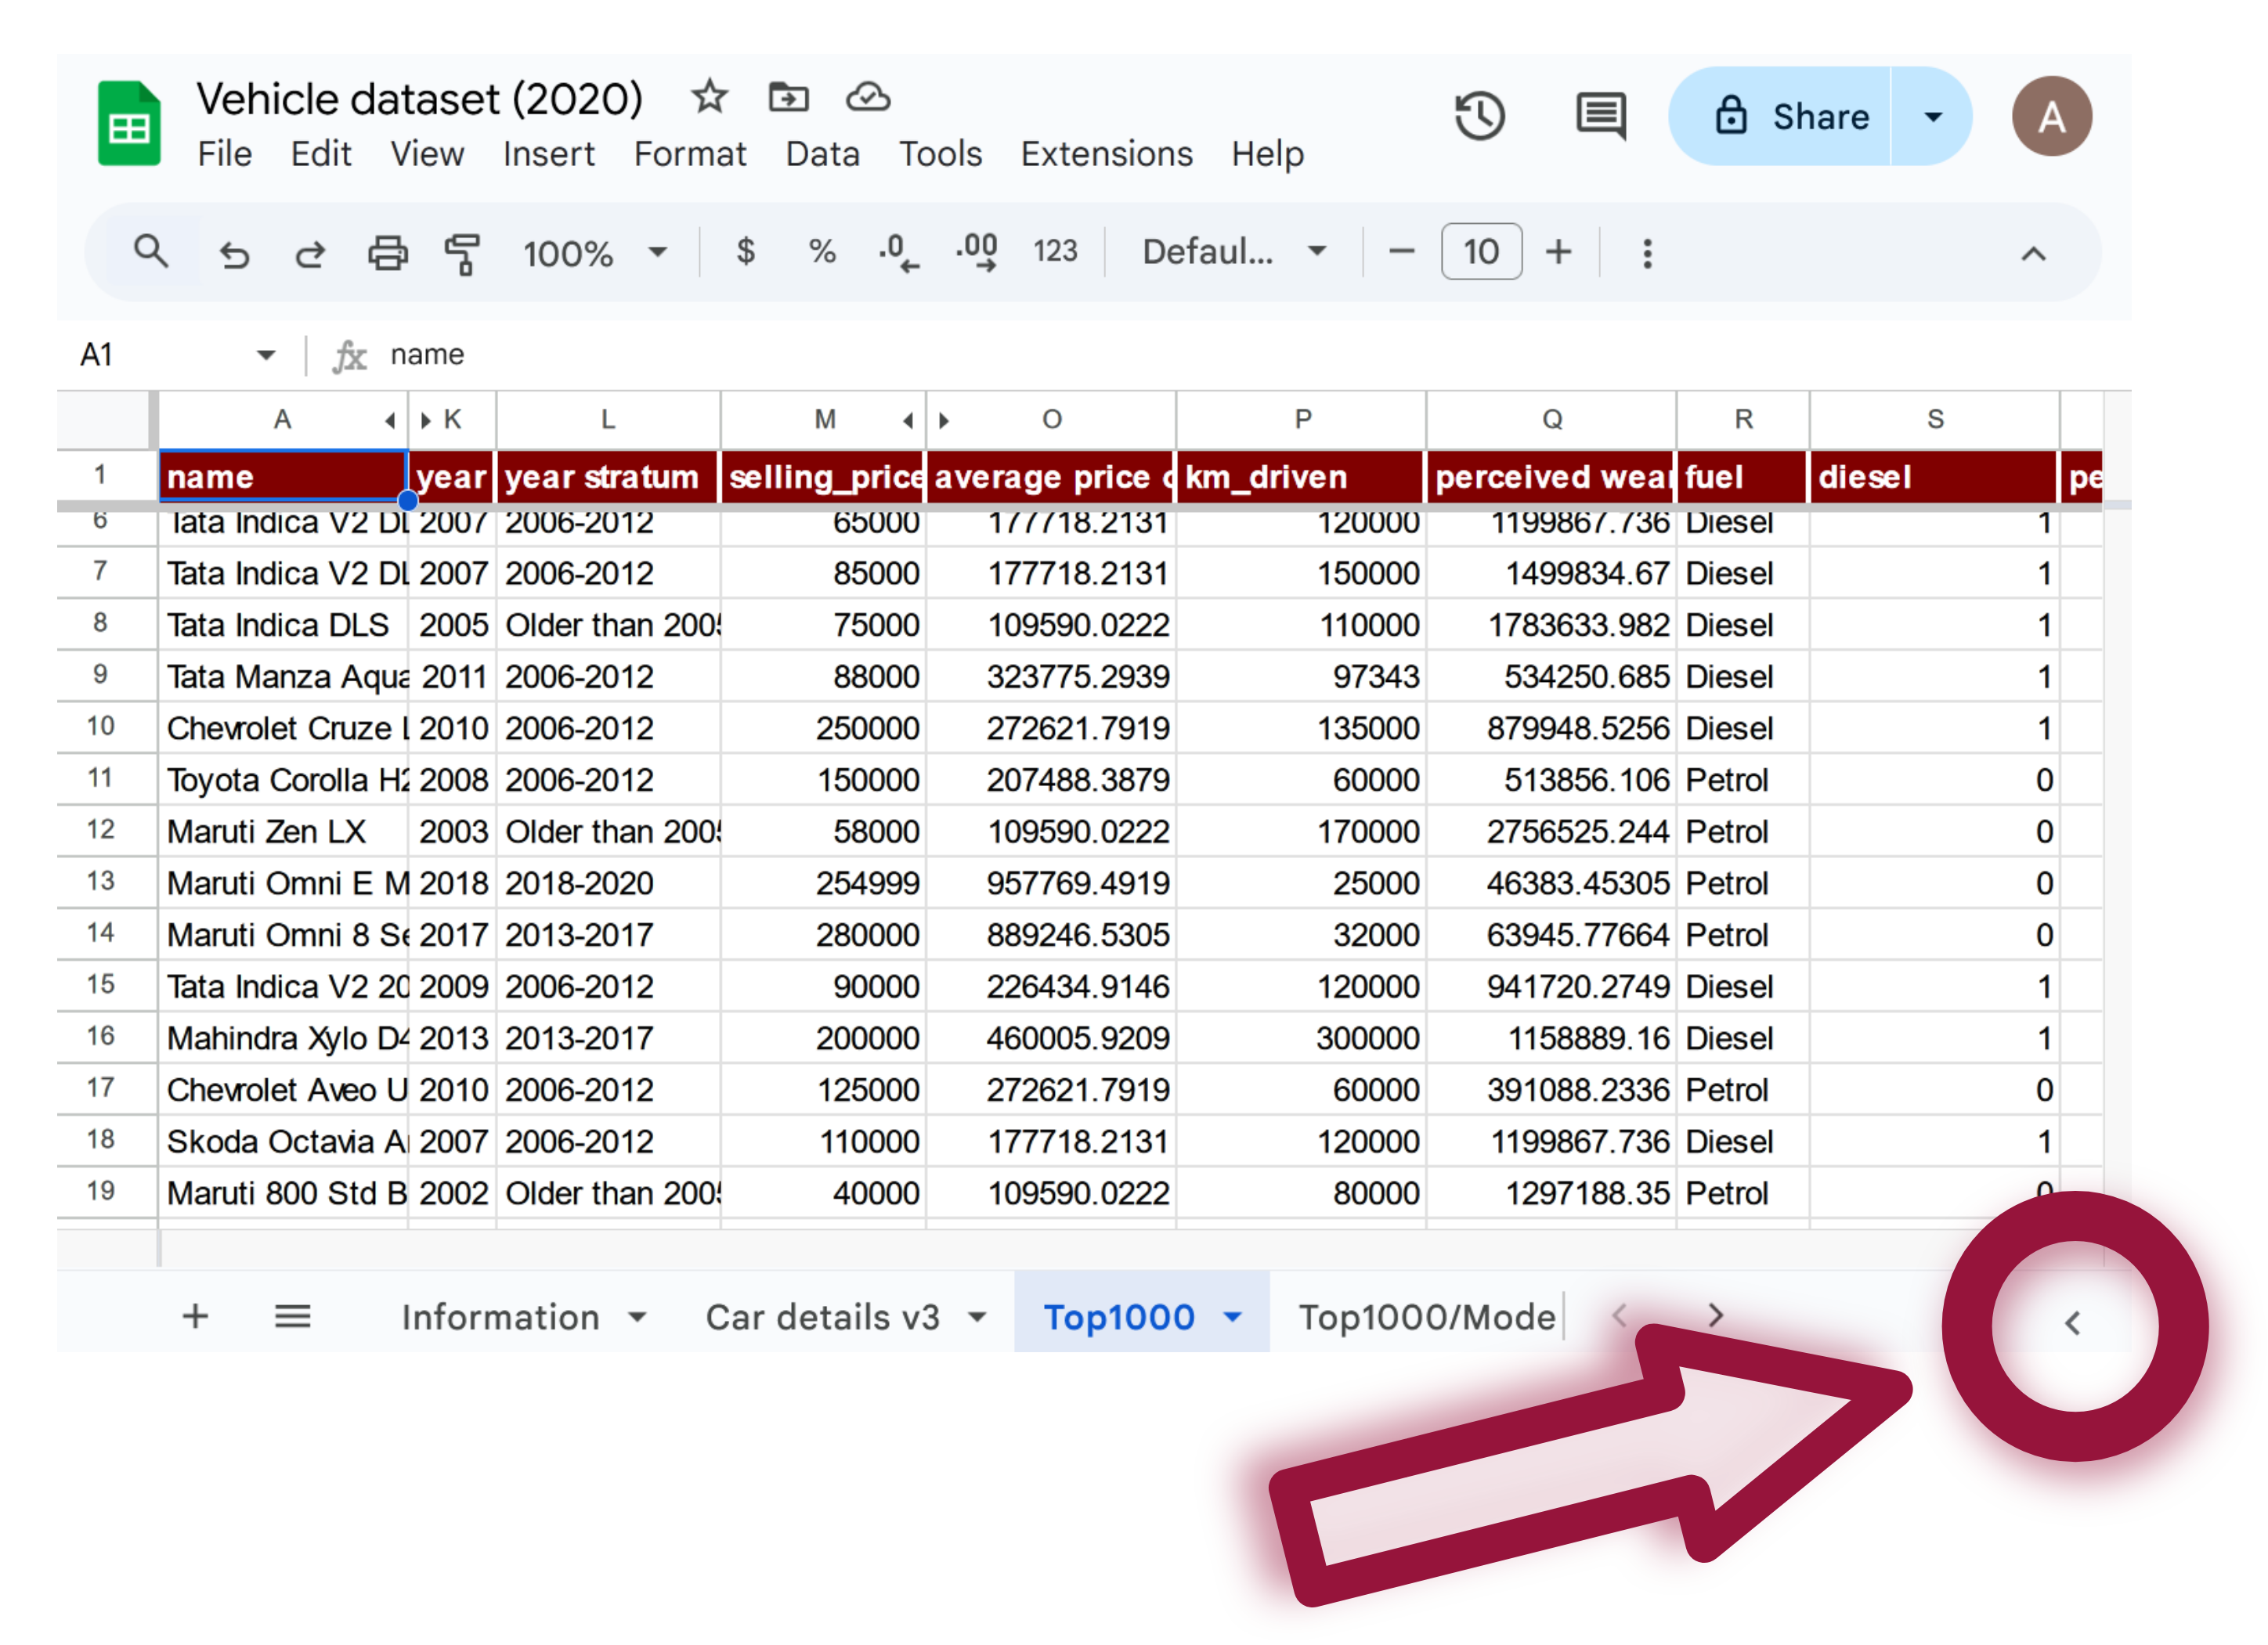Open the side panel chevron

tap(2072, 1323)
